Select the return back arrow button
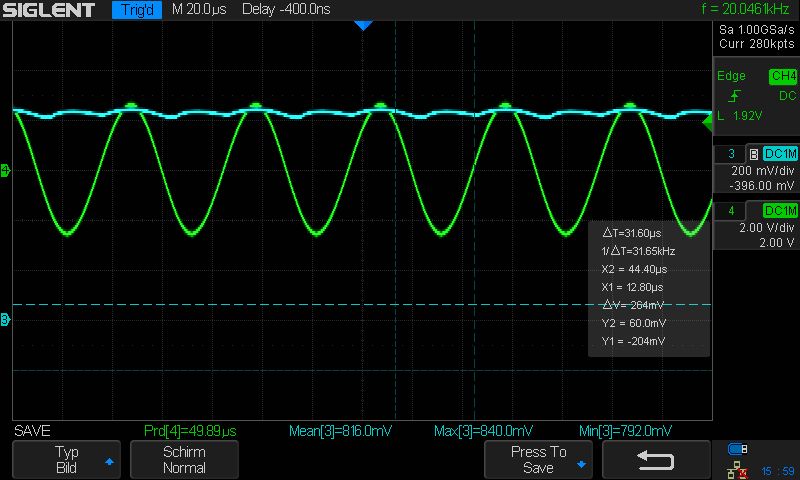The height and width of the screenshot is (480, 800). 656,460
